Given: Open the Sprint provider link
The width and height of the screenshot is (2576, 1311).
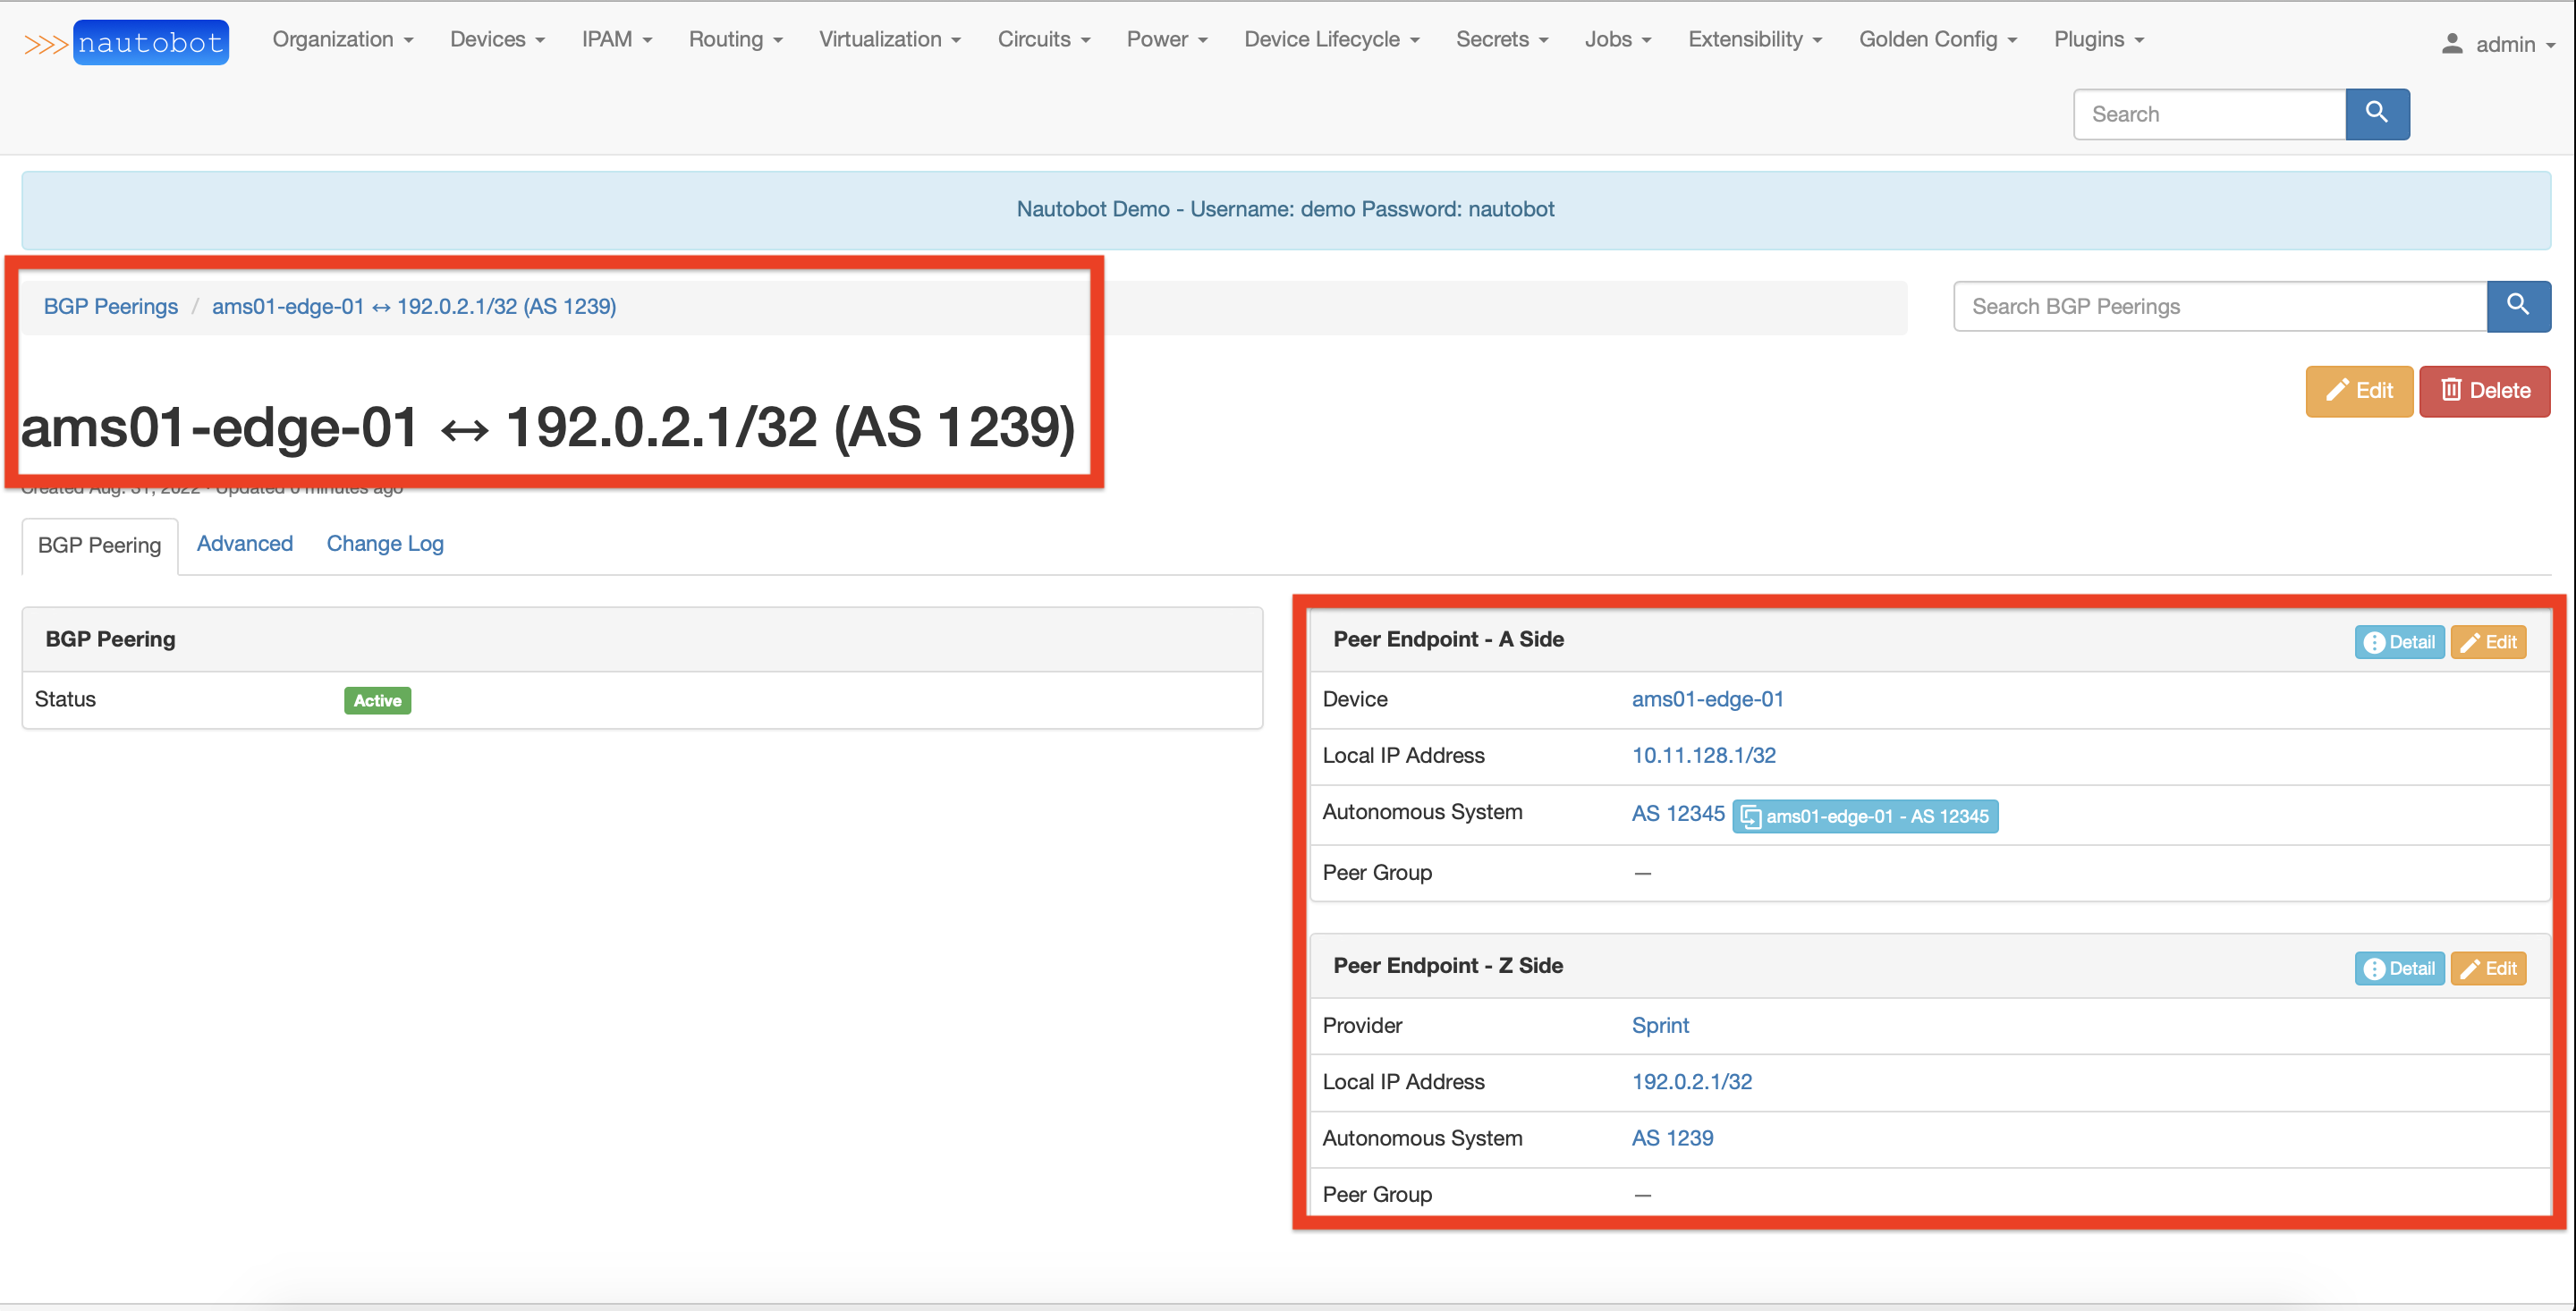Looking at the screenshot, I should point(1659,1025).
